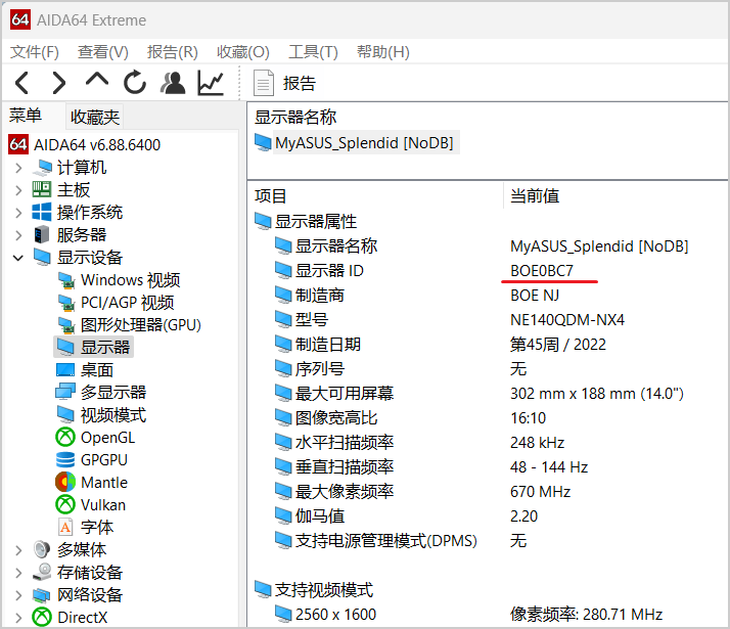The height and width of the screenshot is (629, 730).
Task: Select the AIDA64 v6.88.6400 root item
Action: coord(84,145)
